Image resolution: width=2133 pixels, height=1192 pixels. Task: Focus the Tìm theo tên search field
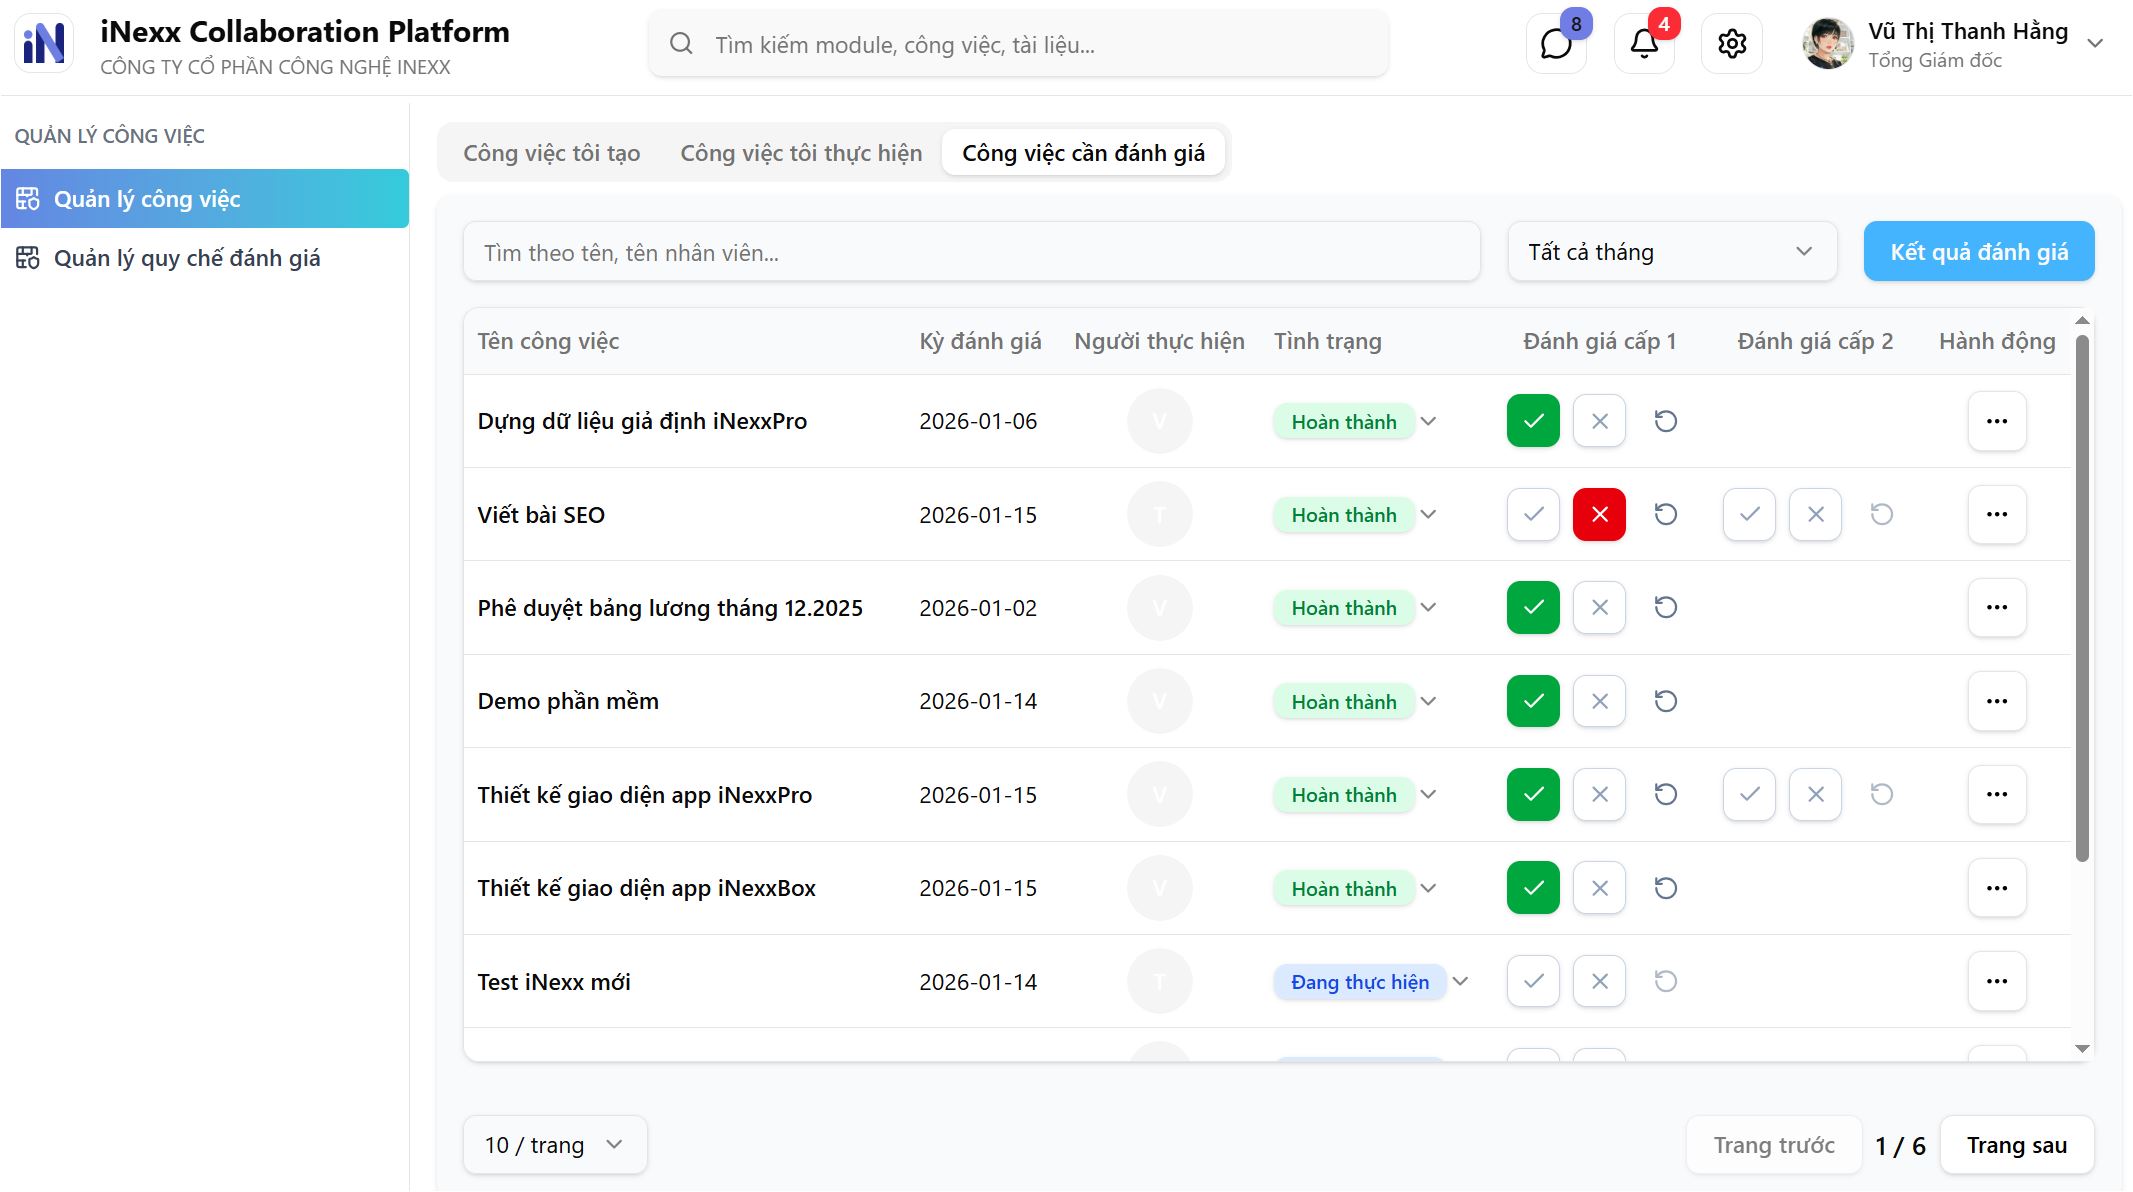(x=970, y=252)
